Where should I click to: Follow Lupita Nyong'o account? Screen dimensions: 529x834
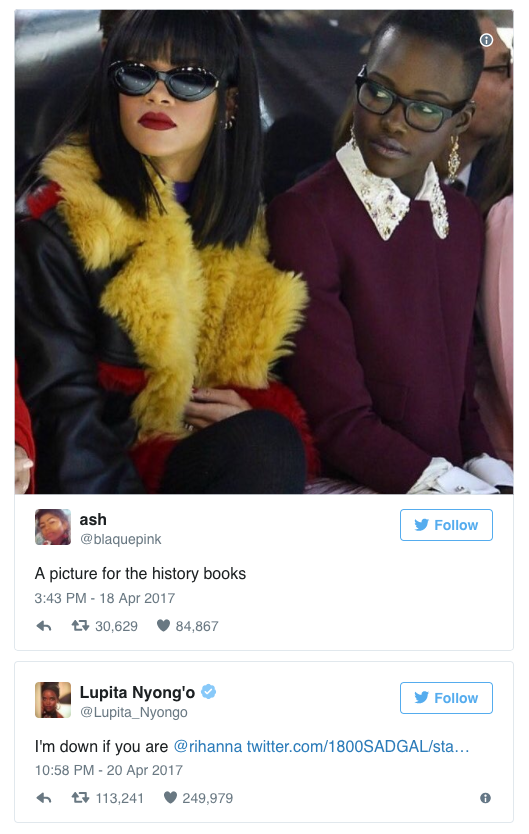click(446, 698)
